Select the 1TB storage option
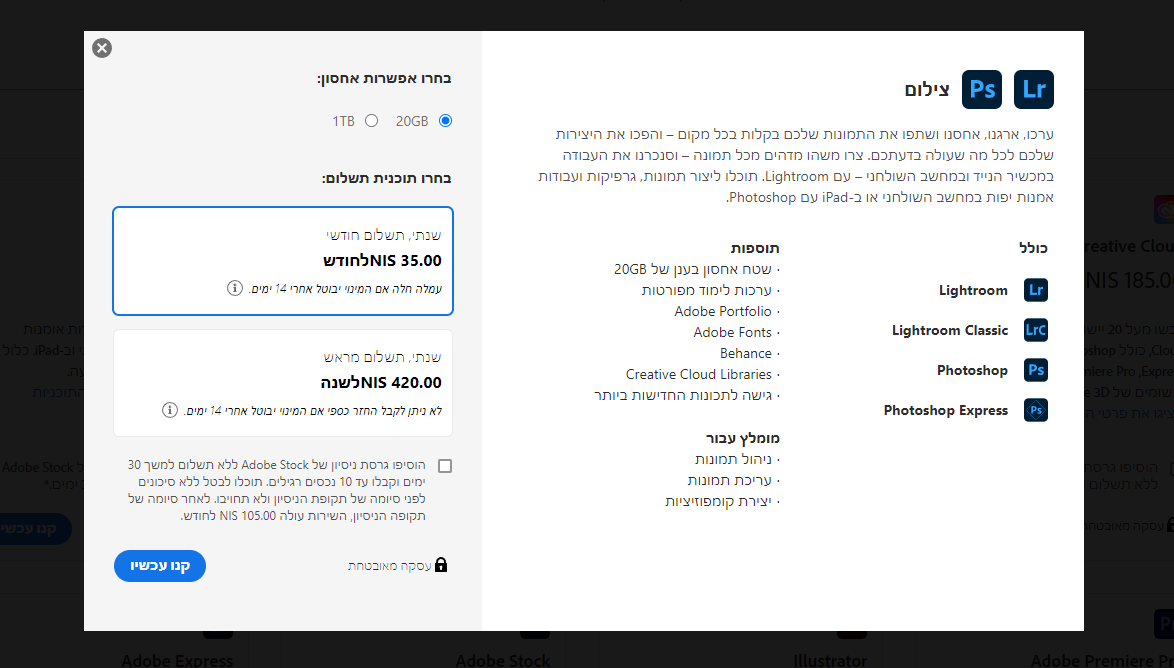 (x=371, y=121)
